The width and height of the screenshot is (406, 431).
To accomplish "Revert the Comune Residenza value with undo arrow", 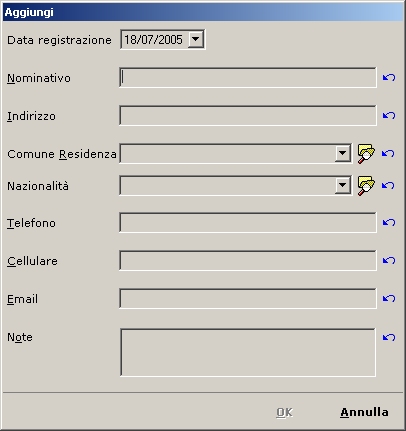I will click(388, 154).
